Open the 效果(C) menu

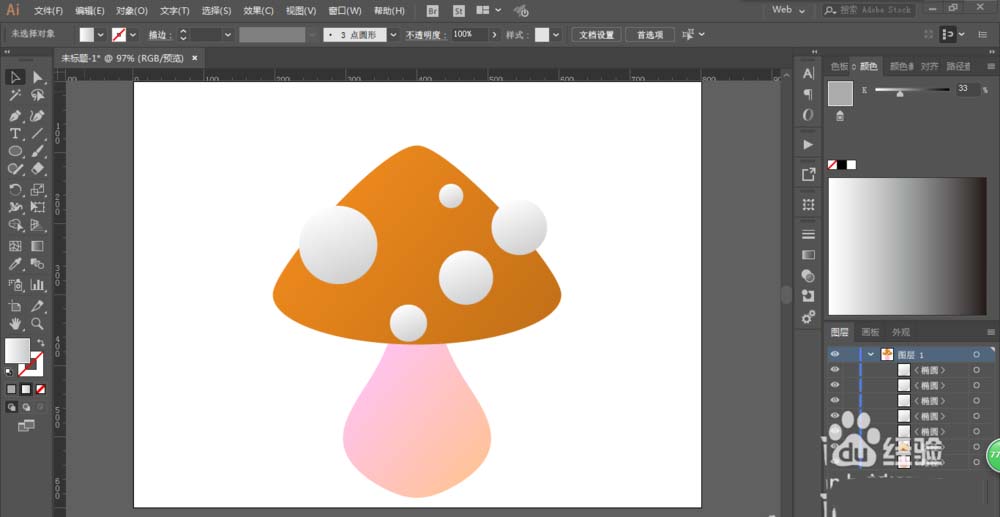(258, 10)
